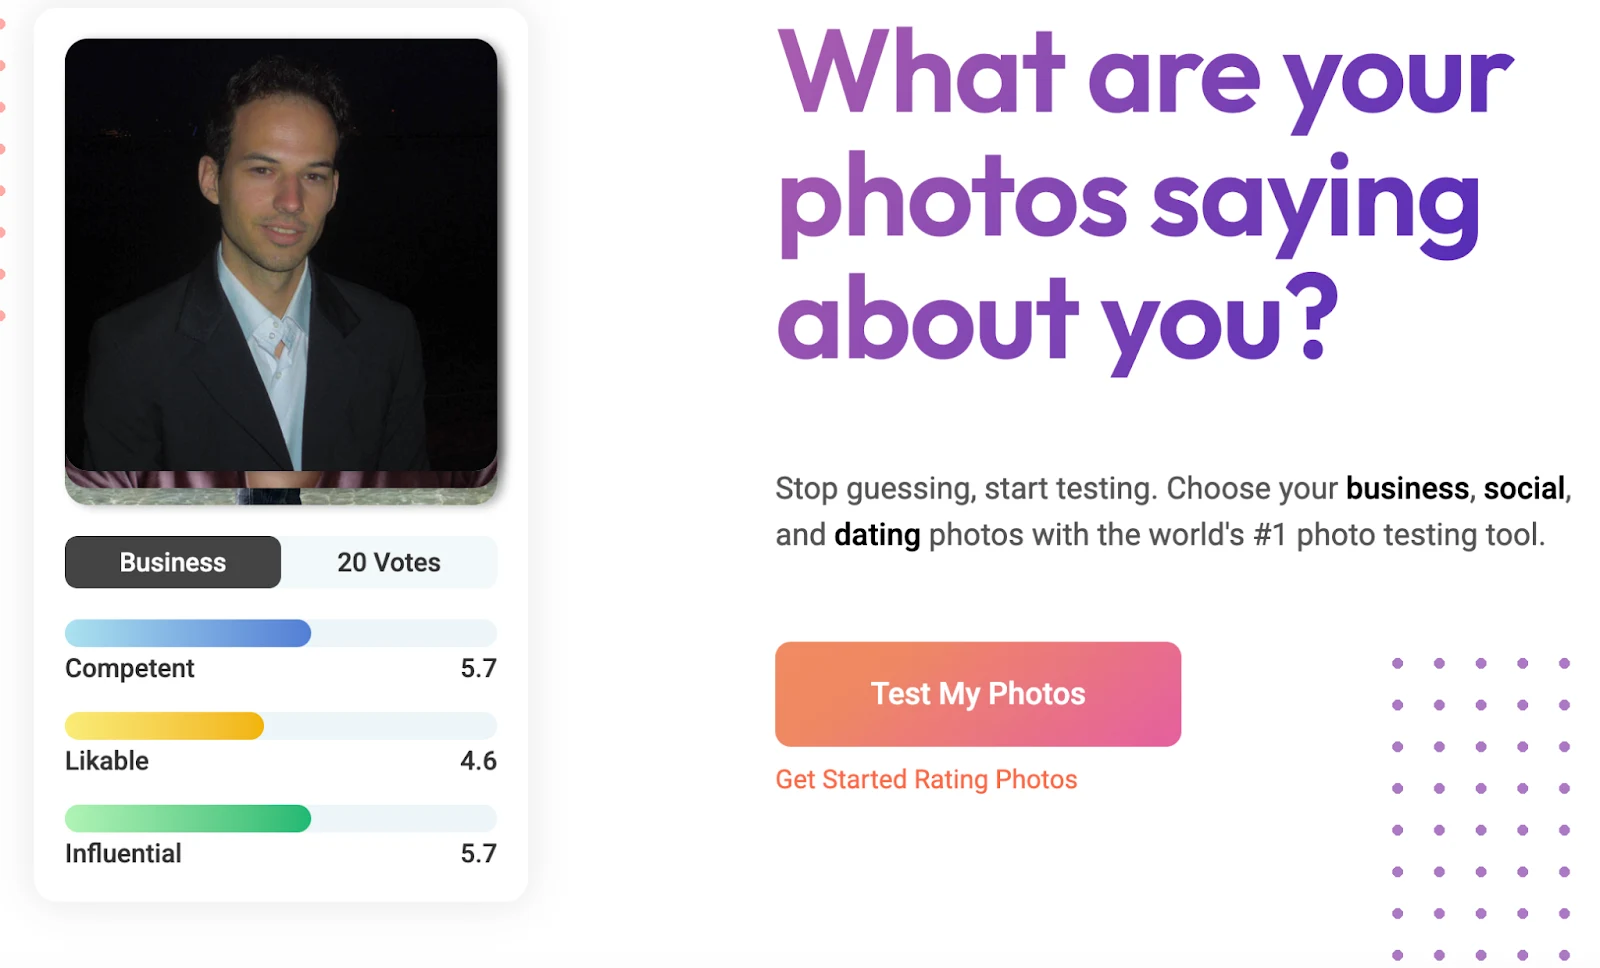Viewport: 1600px width, 968px height.
Task: Click the Likable label
Action: tap(107, 761)
